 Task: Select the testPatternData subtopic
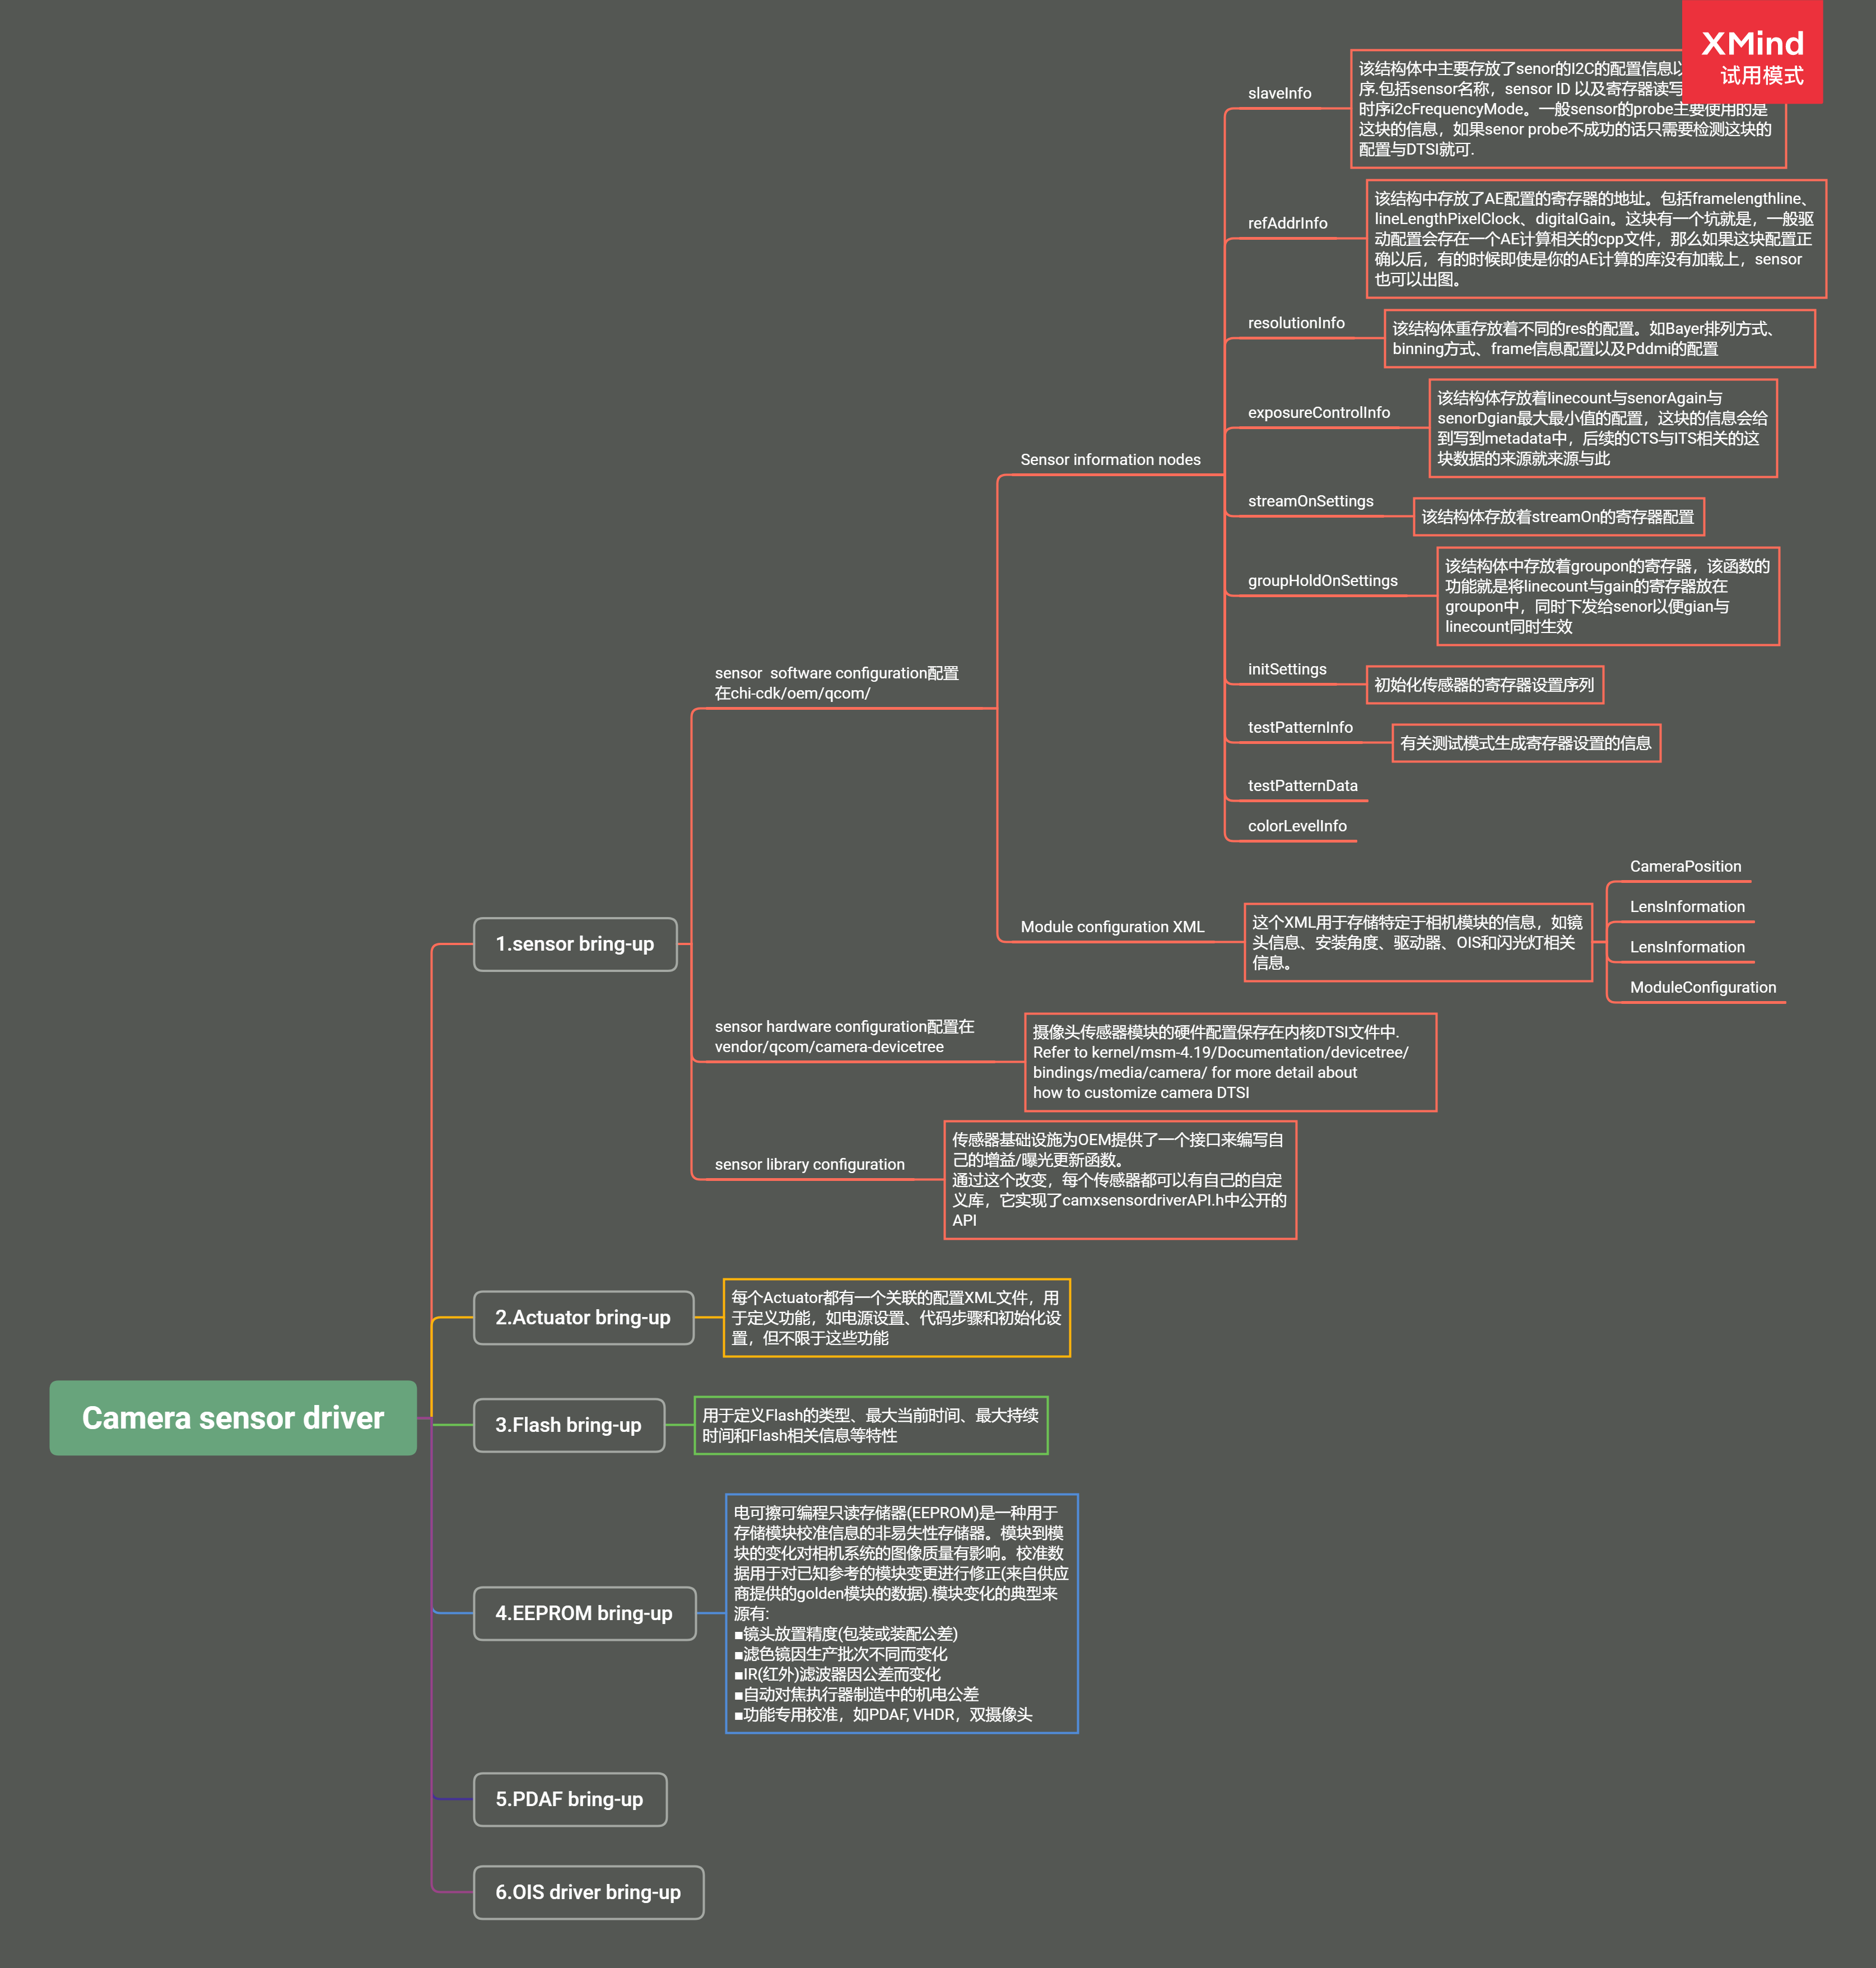[x=1302, y=786]
